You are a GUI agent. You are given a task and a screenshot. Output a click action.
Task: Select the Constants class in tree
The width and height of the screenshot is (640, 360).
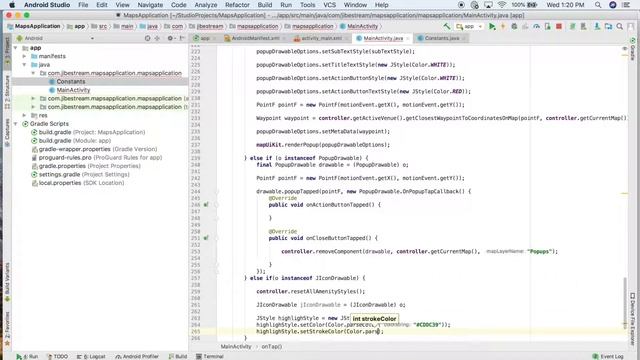click(71, 82)
